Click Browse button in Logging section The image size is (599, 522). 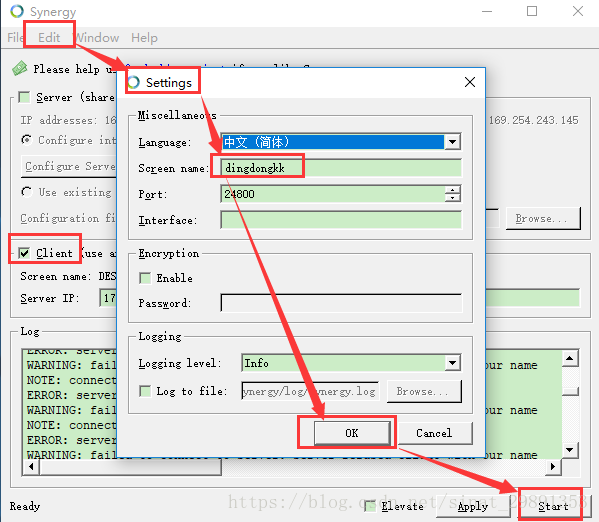(424, 391)
